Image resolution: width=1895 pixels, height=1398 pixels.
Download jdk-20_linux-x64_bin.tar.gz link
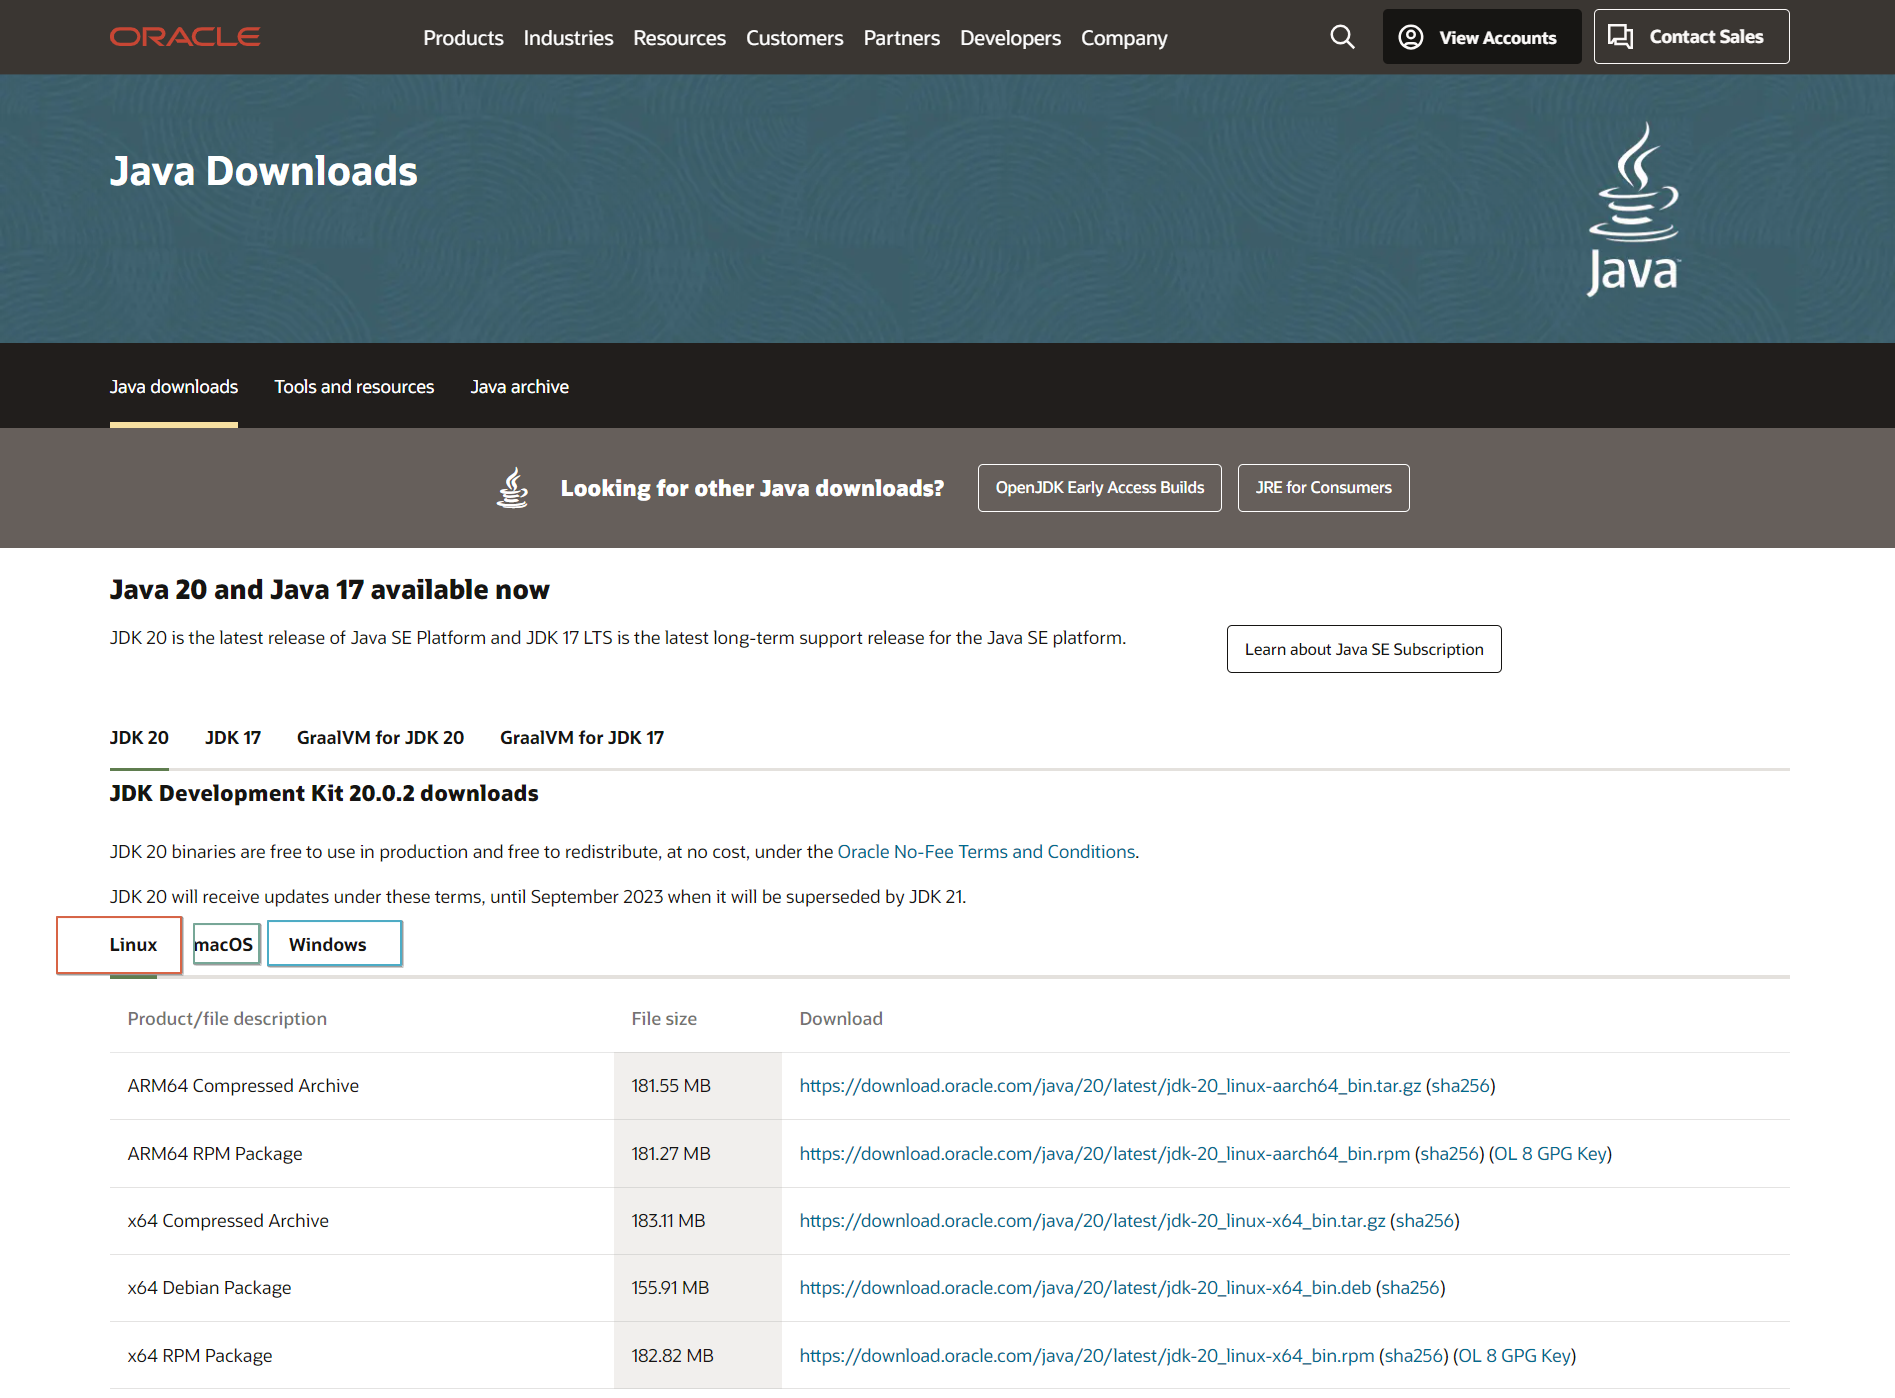1092,1221
